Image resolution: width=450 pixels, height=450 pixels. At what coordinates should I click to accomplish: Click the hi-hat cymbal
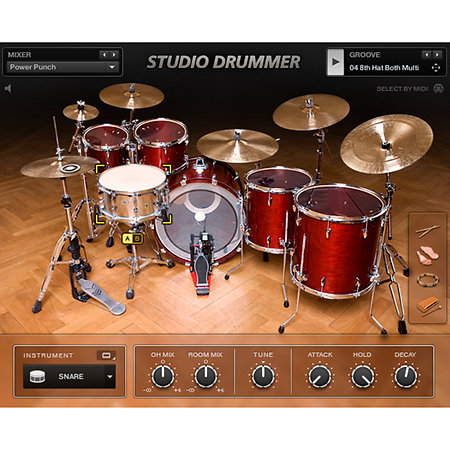click(60, 167)
